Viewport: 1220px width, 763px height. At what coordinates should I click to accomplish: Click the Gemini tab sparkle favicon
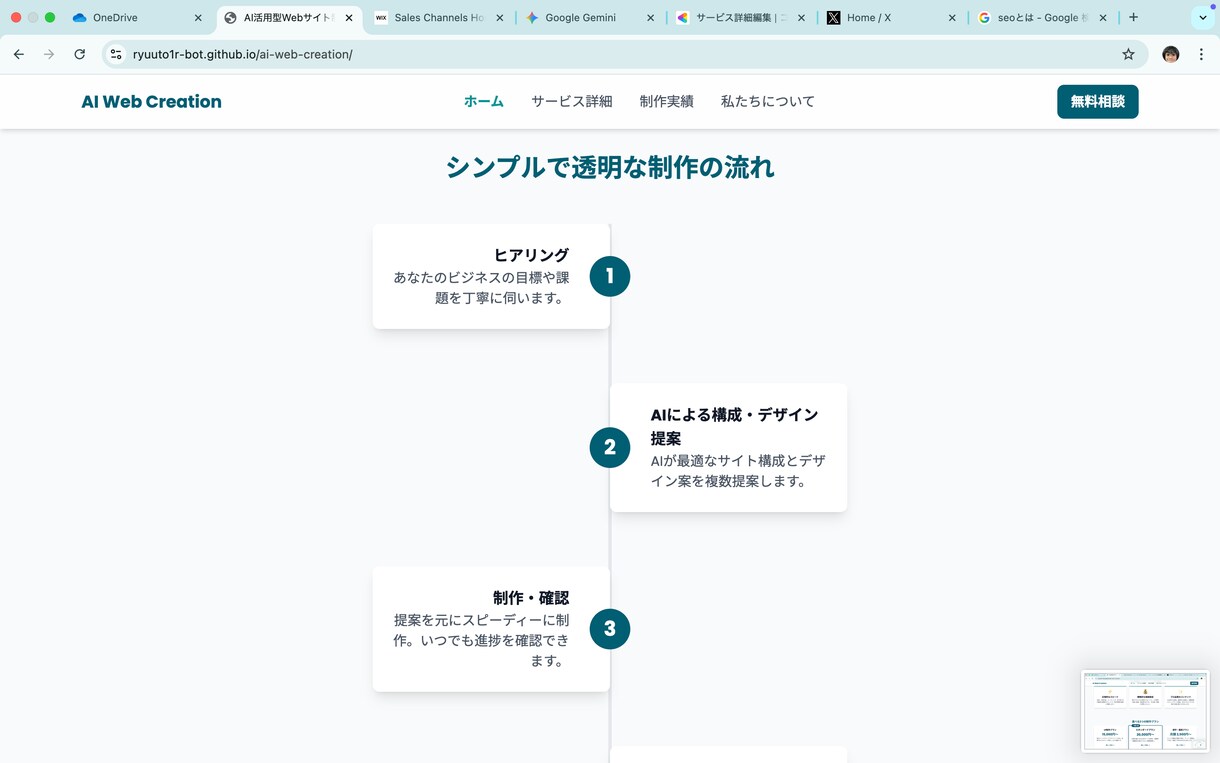coord(532,18)
